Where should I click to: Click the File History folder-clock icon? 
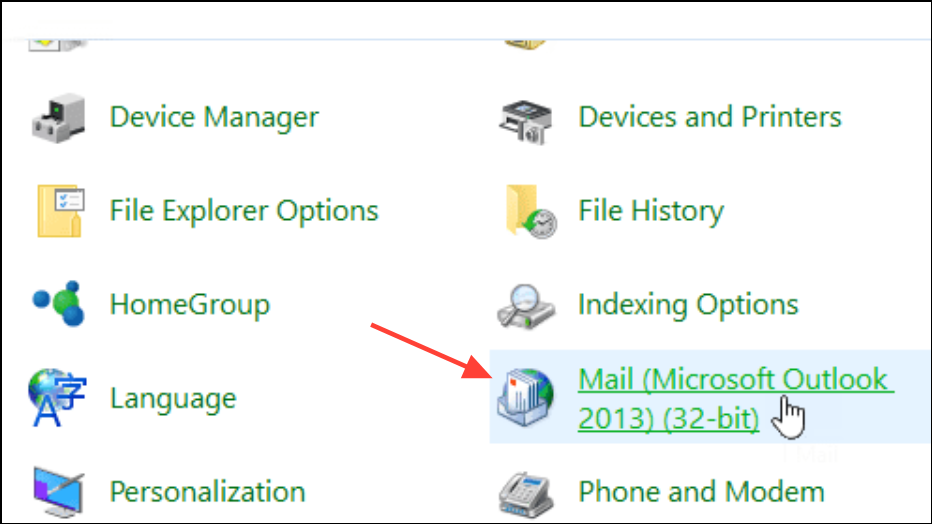[531, 212]
